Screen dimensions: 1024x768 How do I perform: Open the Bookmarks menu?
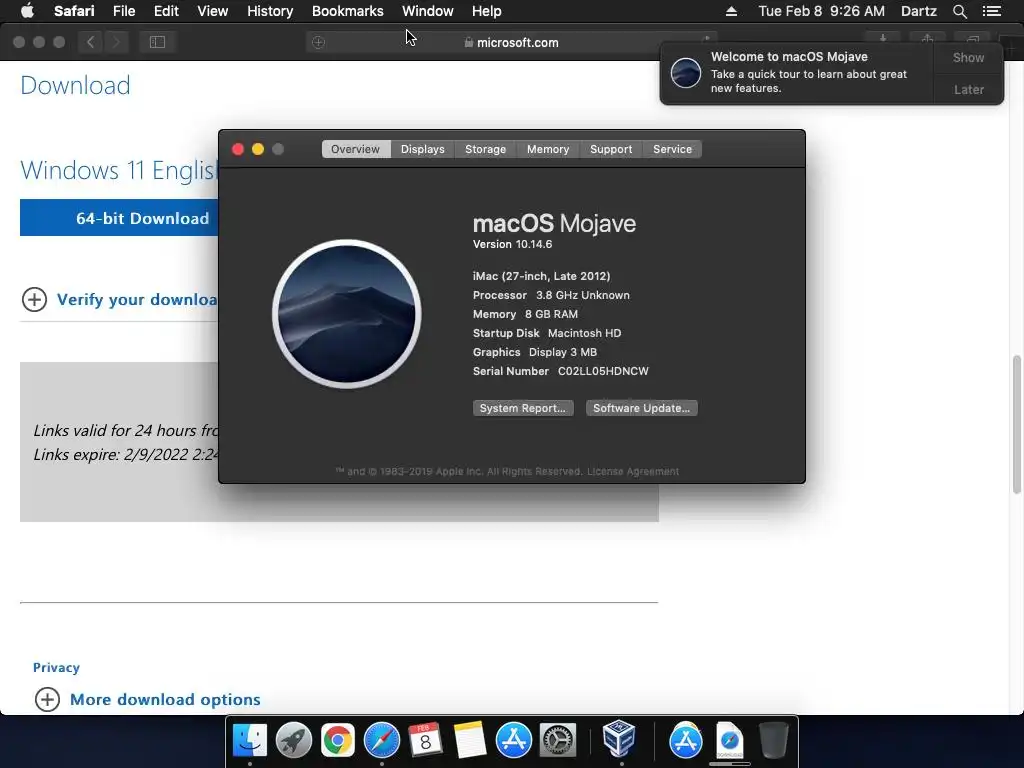point(347,11)
